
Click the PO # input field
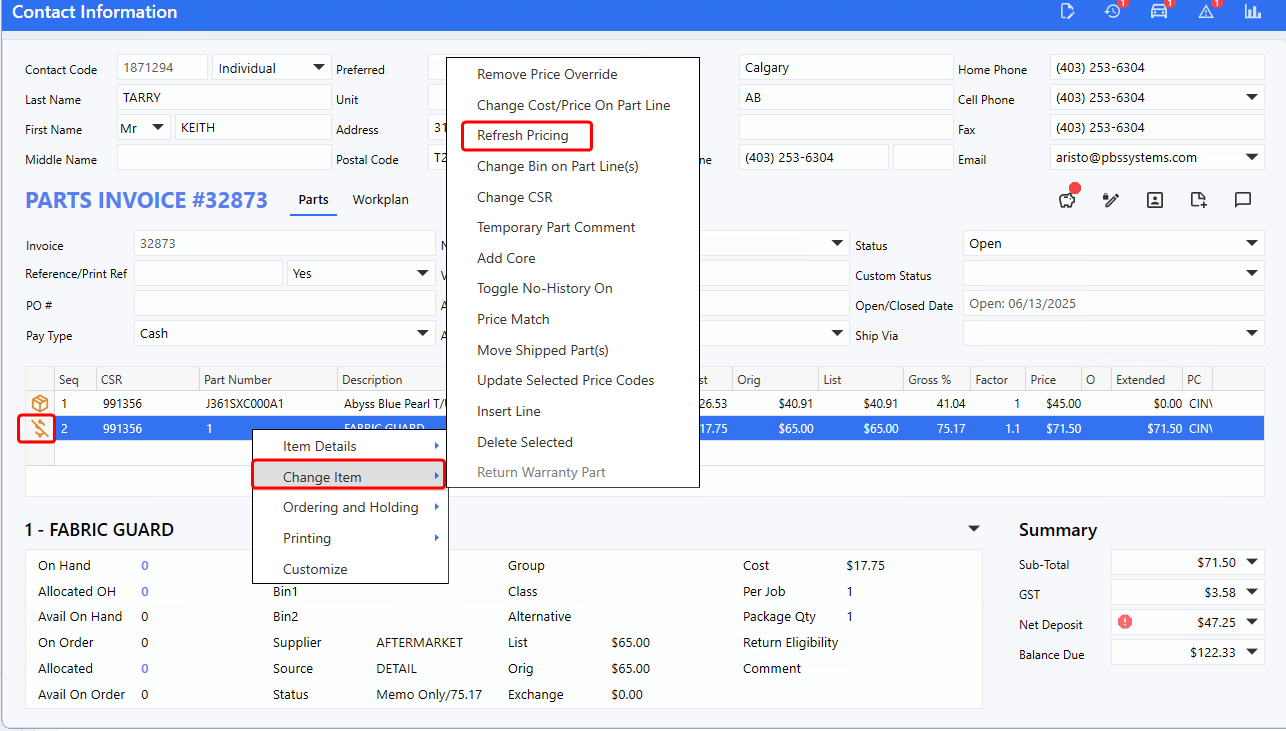284,304
